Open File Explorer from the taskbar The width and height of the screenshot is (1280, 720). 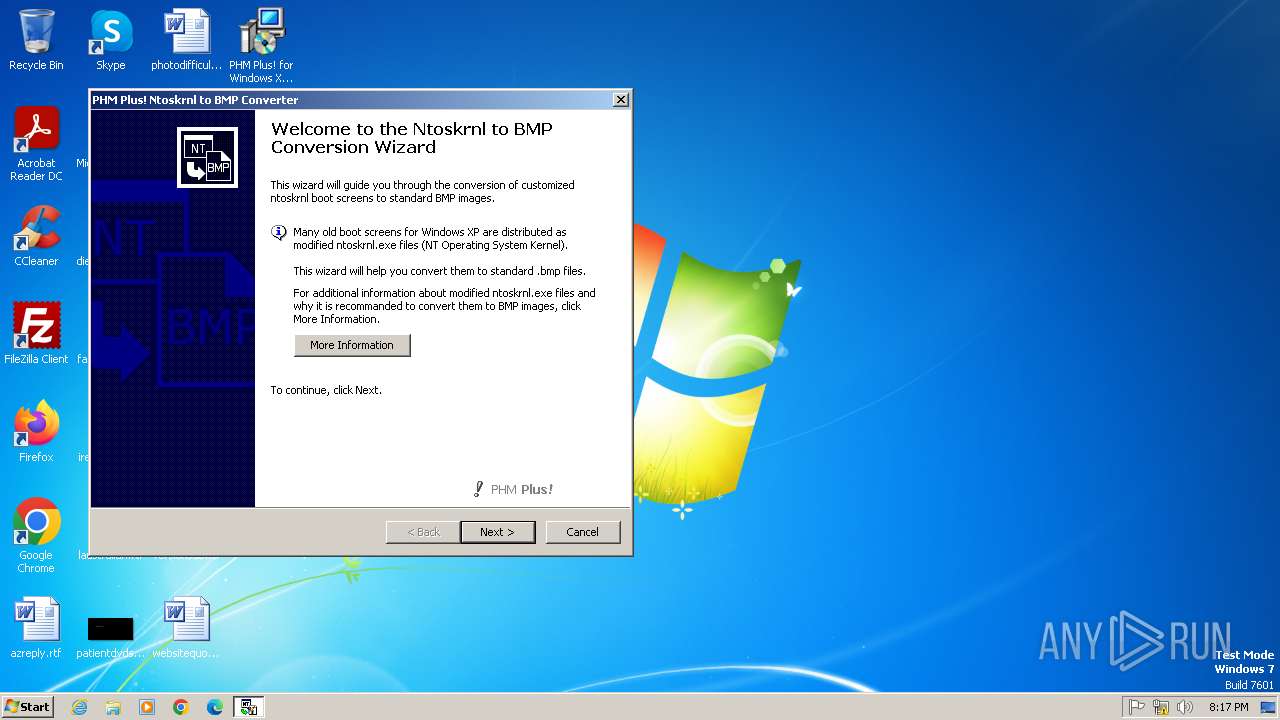(x=113, y=707)
